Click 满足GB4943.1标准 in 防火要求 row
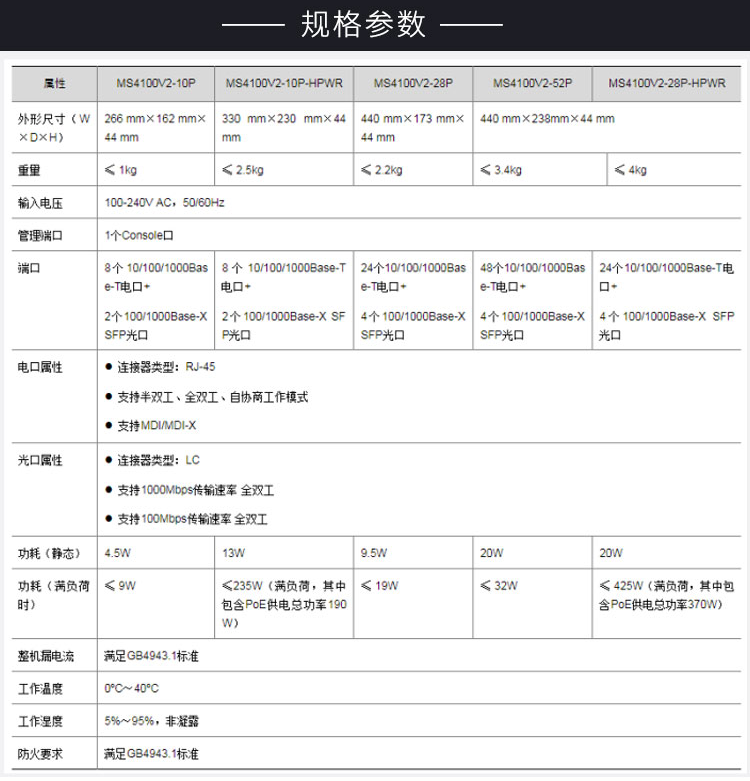750x781 pixels. pos(151,754)
